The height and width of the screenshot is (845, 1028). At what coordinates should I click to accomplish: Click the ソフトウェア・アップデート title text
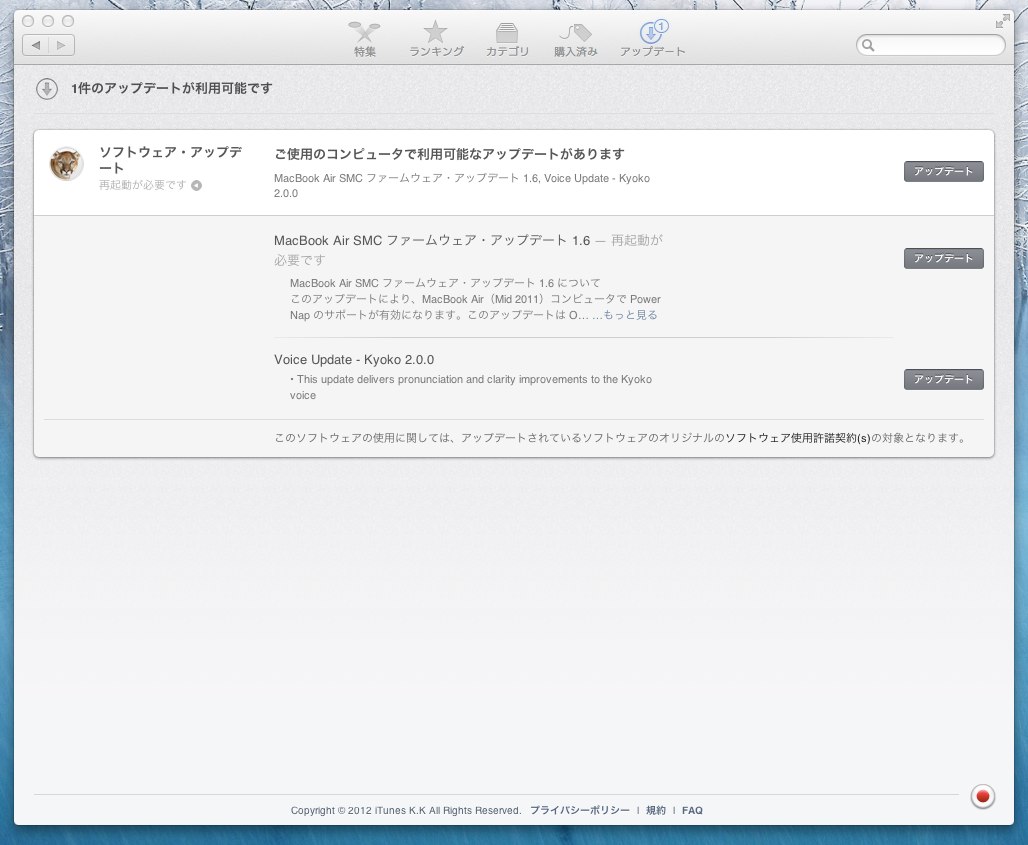(170, 160)
